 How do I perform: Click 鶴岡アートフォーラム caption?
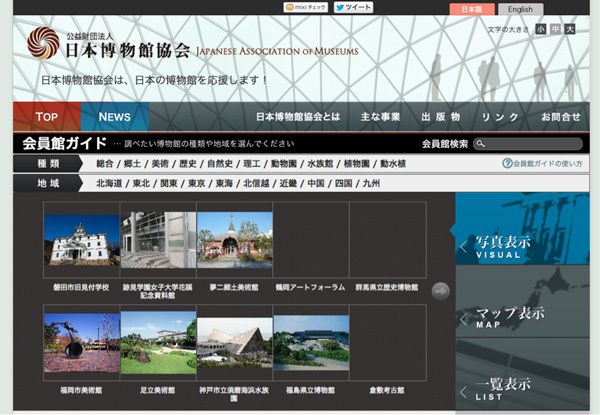point(310,287)
